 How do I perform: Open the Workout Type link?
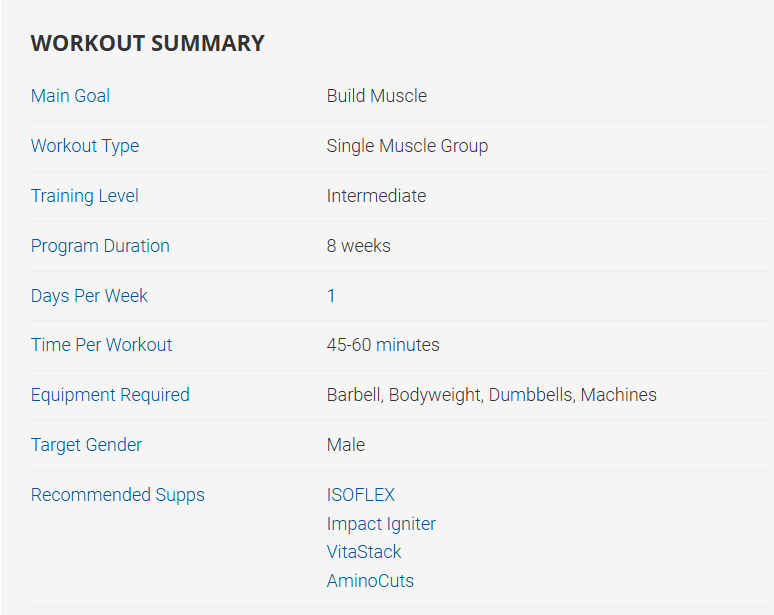tap(85, 146)
